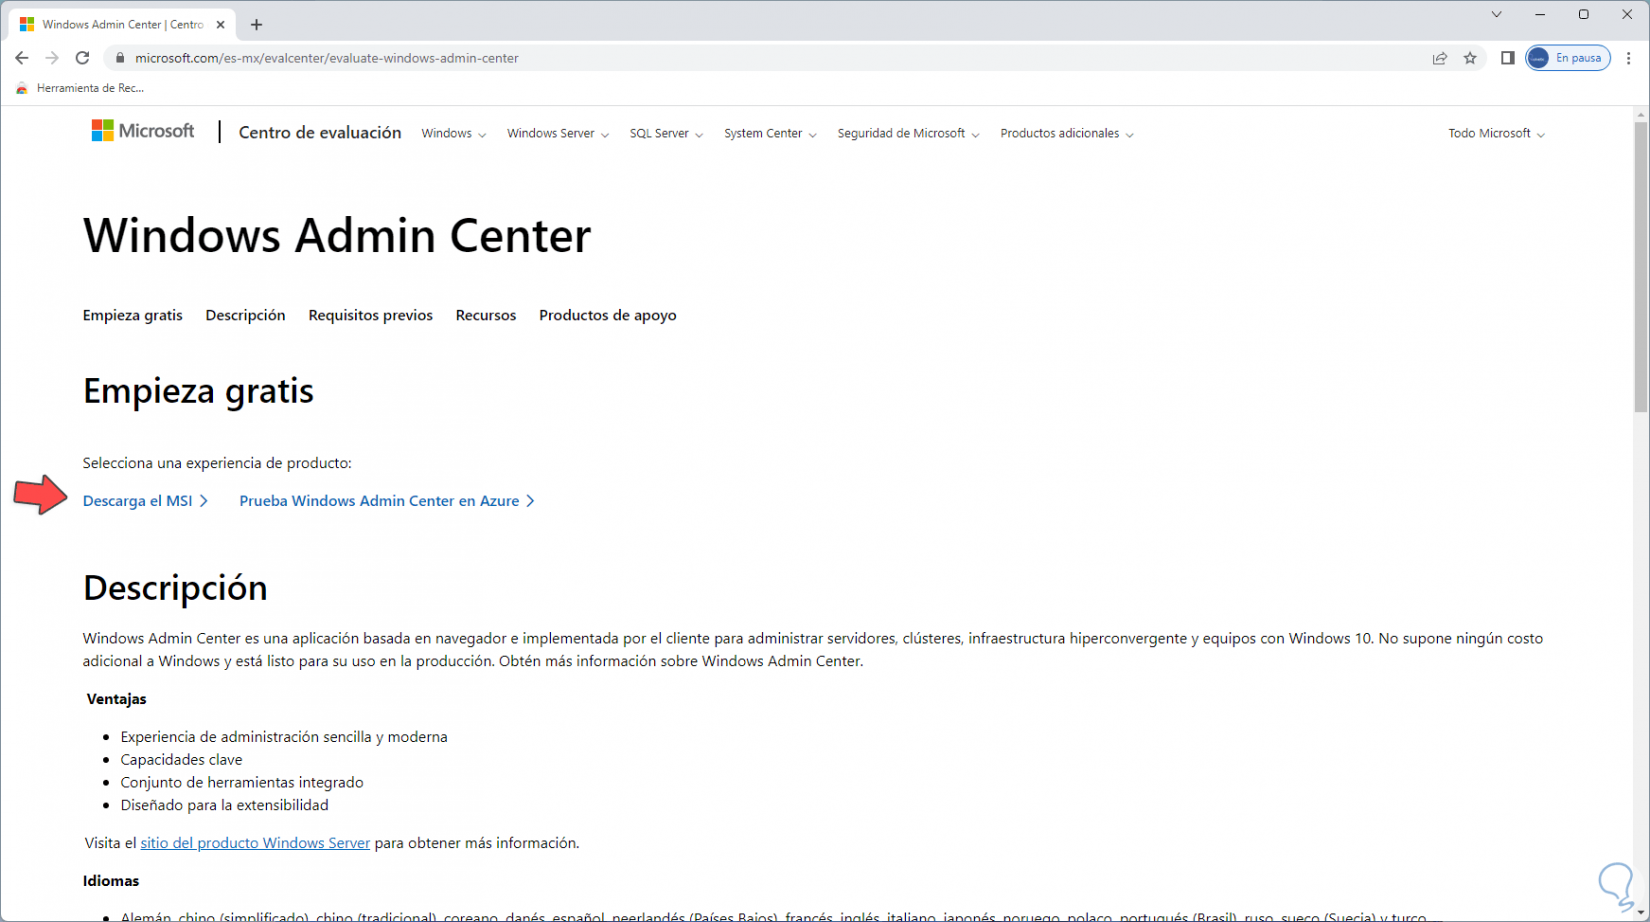Screen dimensions: 1650x922
Task: Share this page via share icon
Action: [1440, 58]
